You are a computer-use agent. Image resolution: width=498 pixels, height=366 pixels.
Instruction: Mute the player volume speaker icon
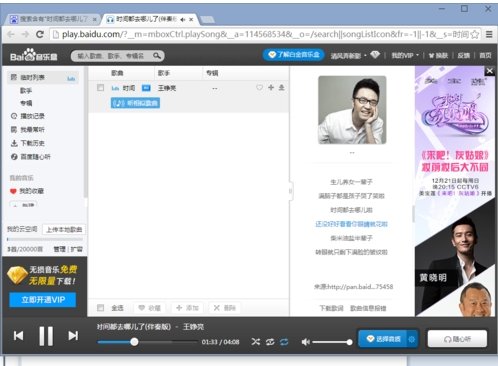coord(305,342)
